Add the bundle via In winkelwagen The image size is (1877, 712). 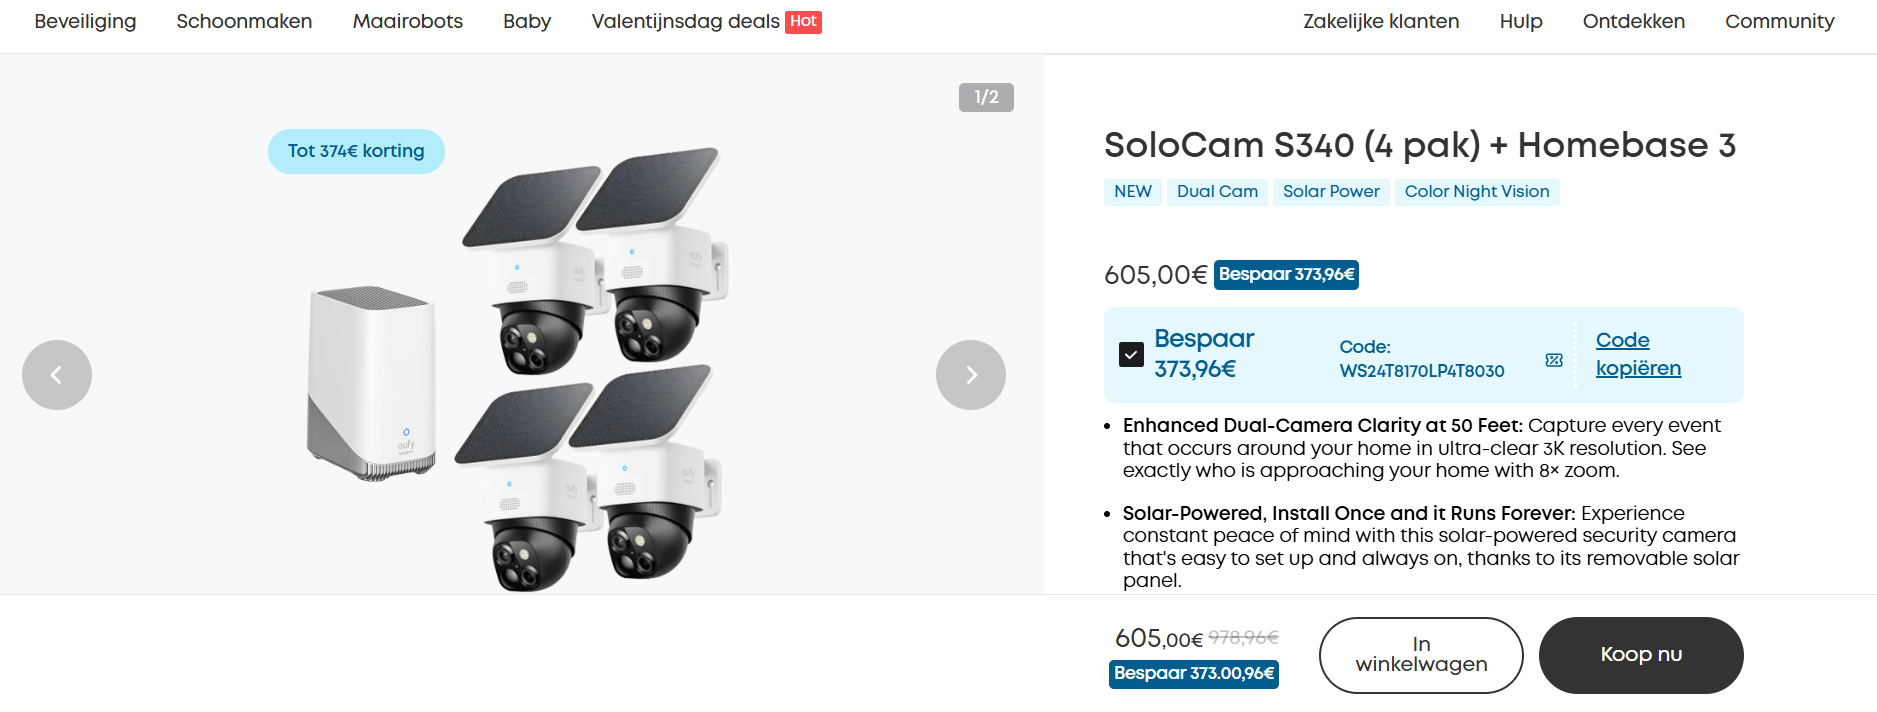click(x=1420, y=655)
